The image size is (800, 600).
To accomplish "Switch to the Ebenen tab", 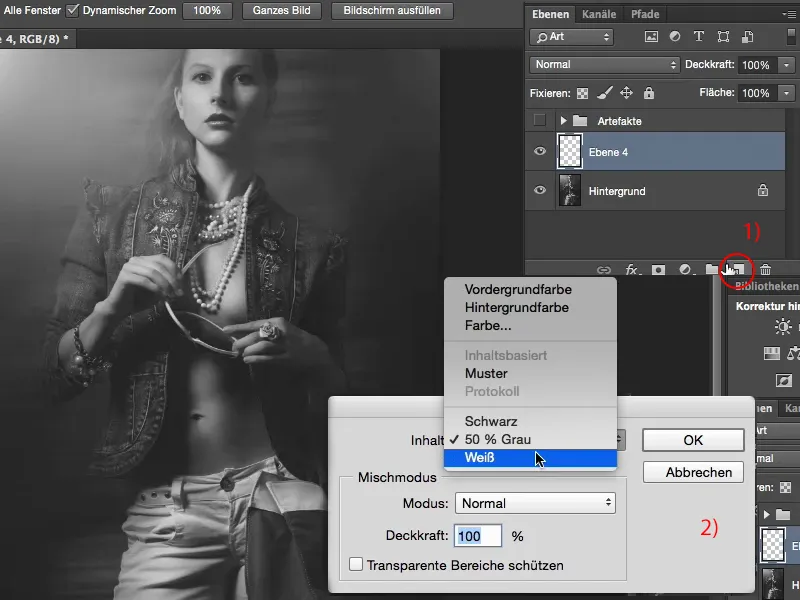I will point(550,14).
